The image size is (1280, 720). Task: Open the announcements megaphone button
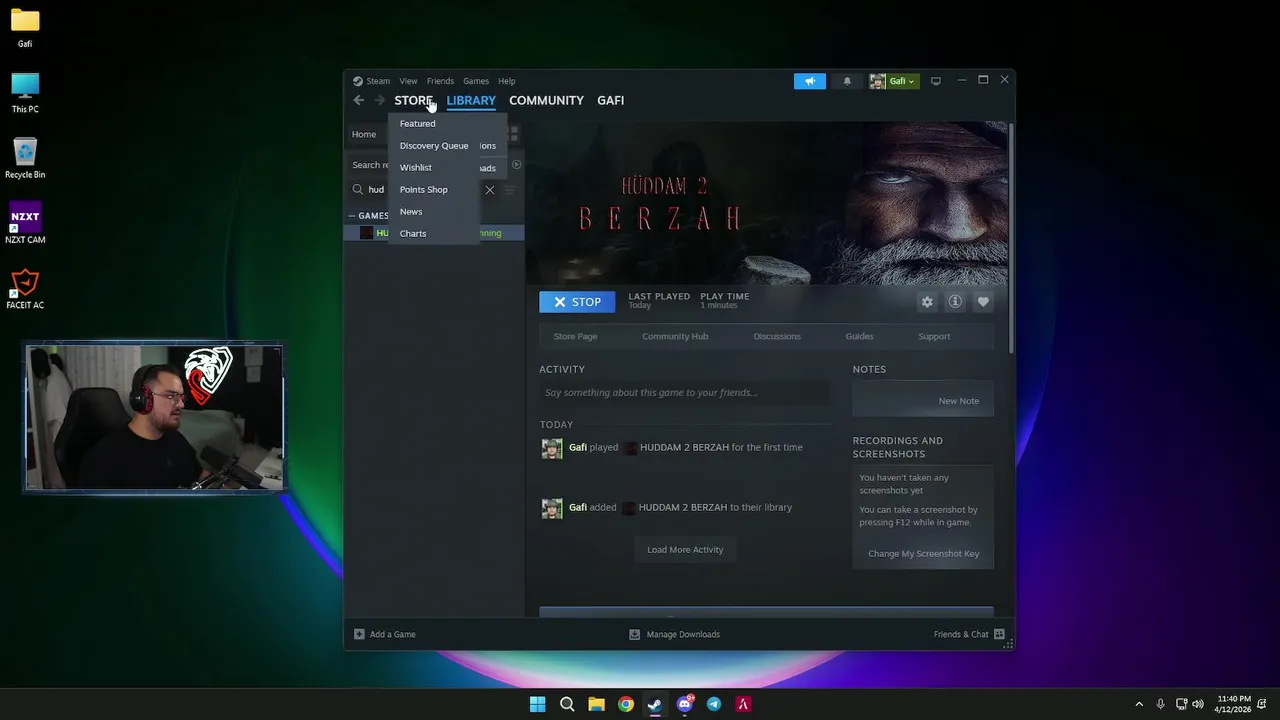[810, 81]
